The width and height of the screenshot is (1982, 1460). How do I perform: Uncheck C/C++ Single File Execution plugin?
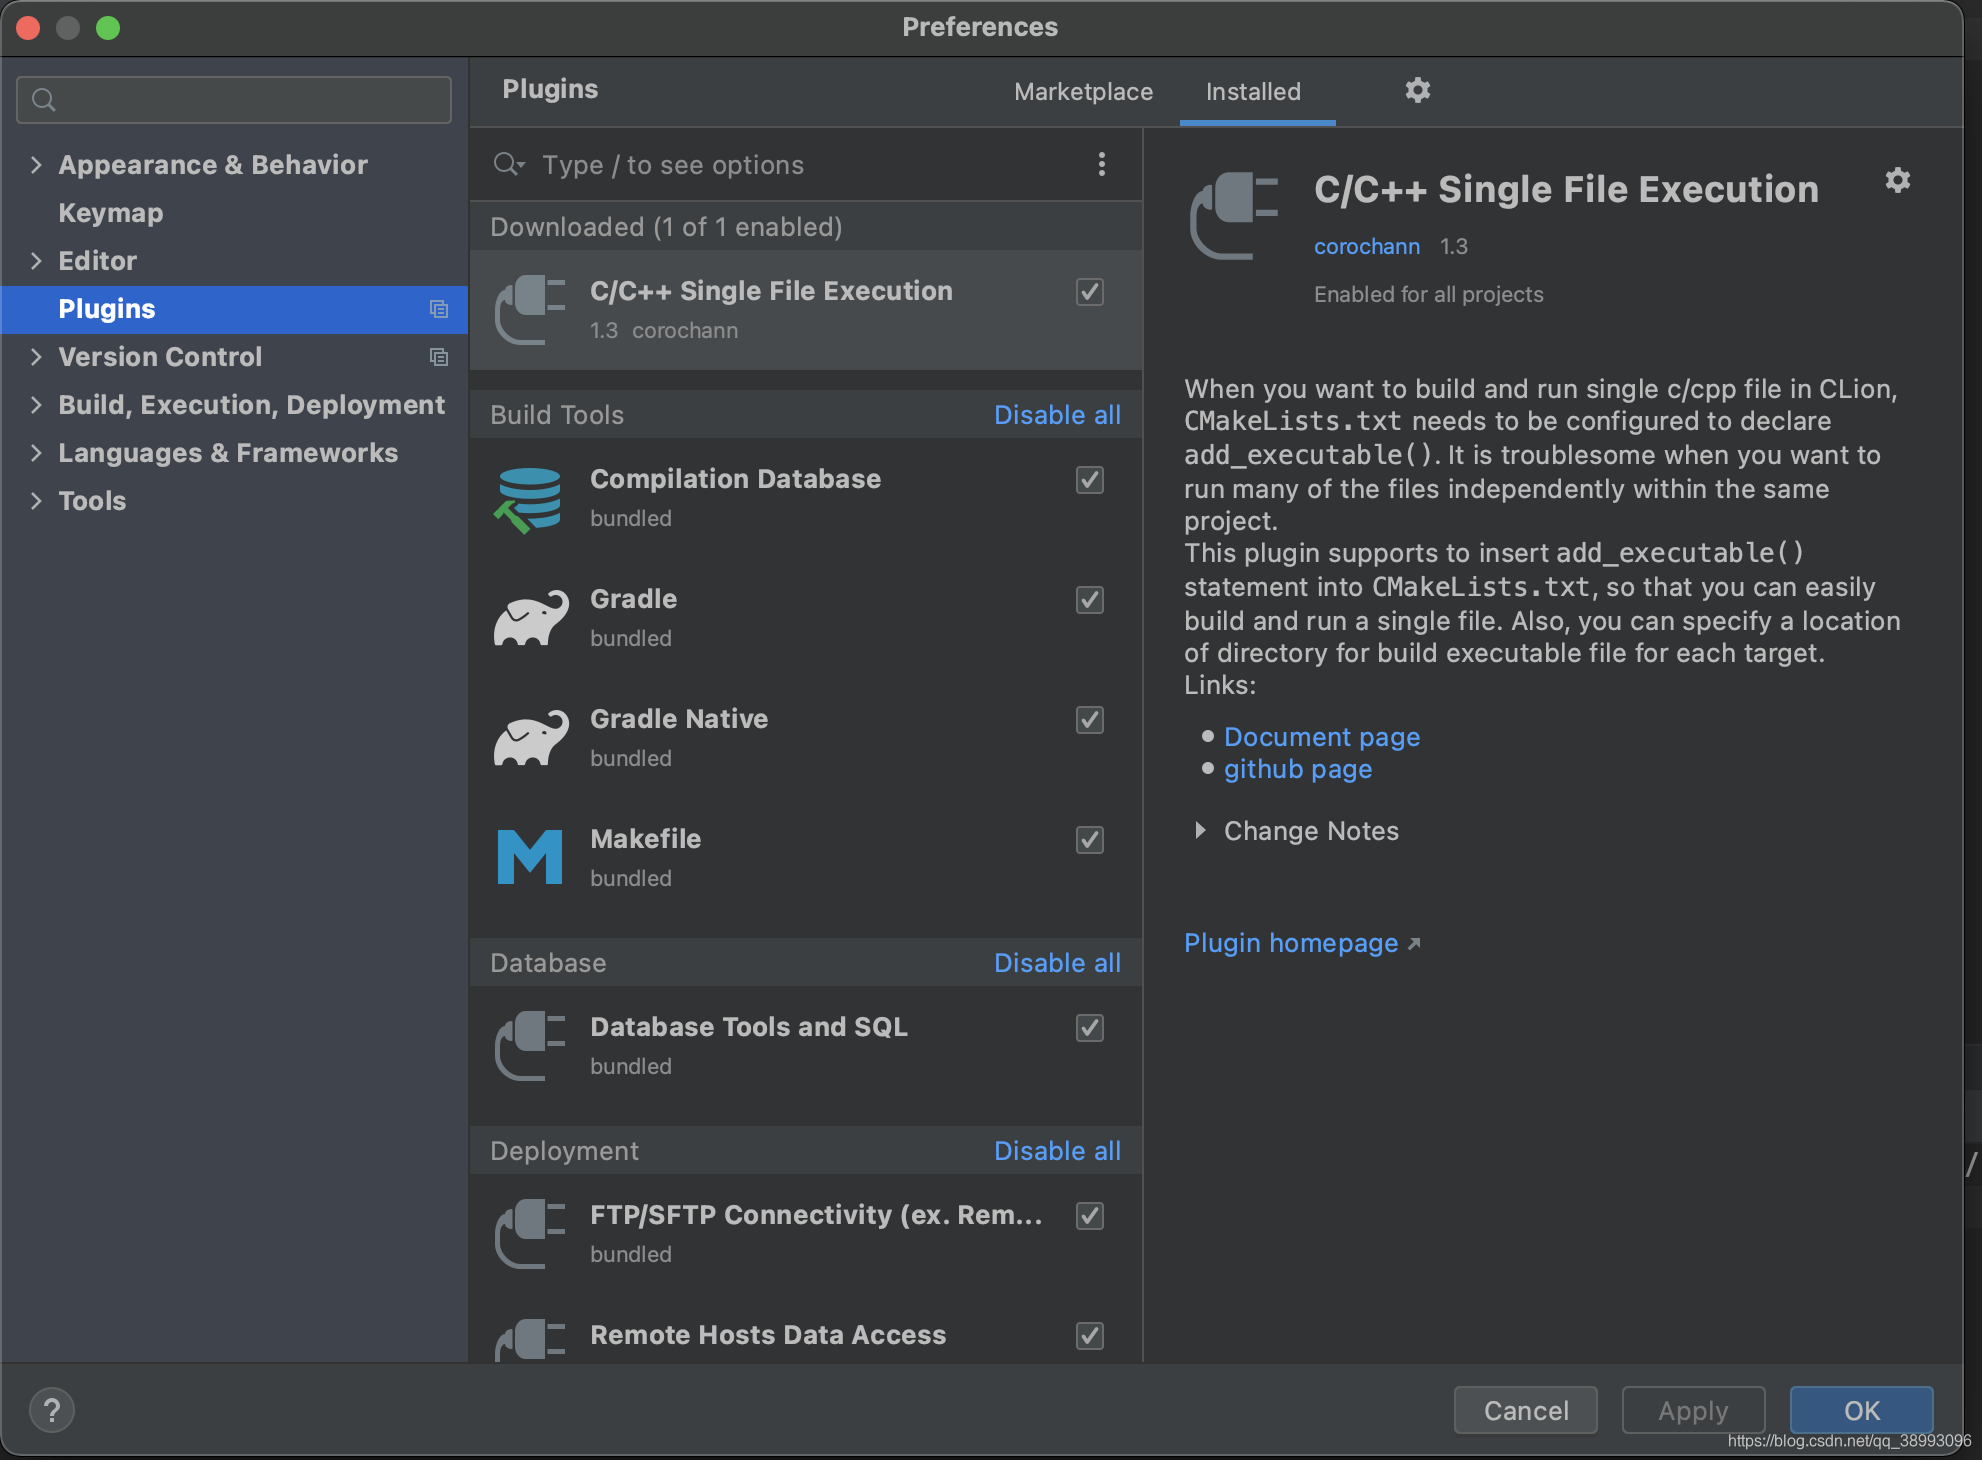click(x=1090, y=292)
